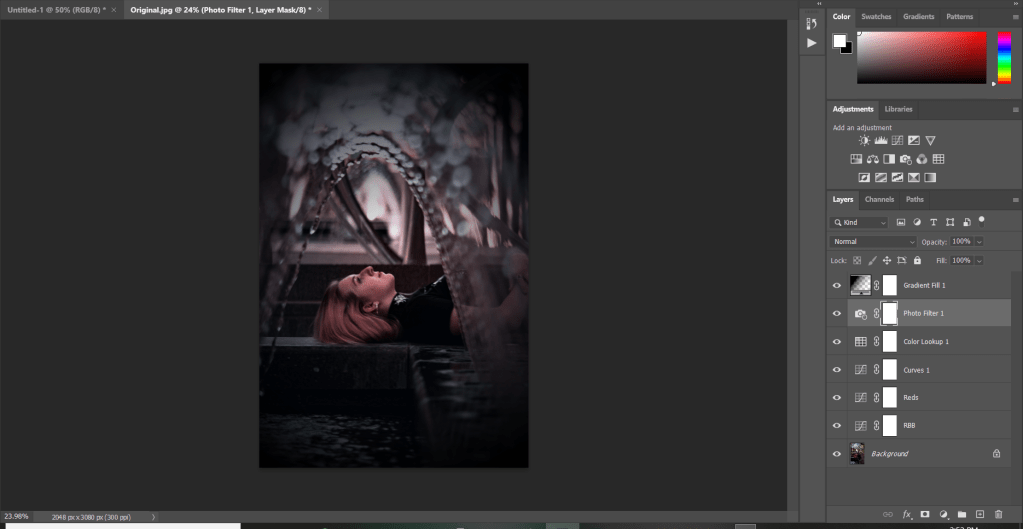Hide the Gradient Fill 1 layer
Viewport: 1023px width, 529px height.
837,285
